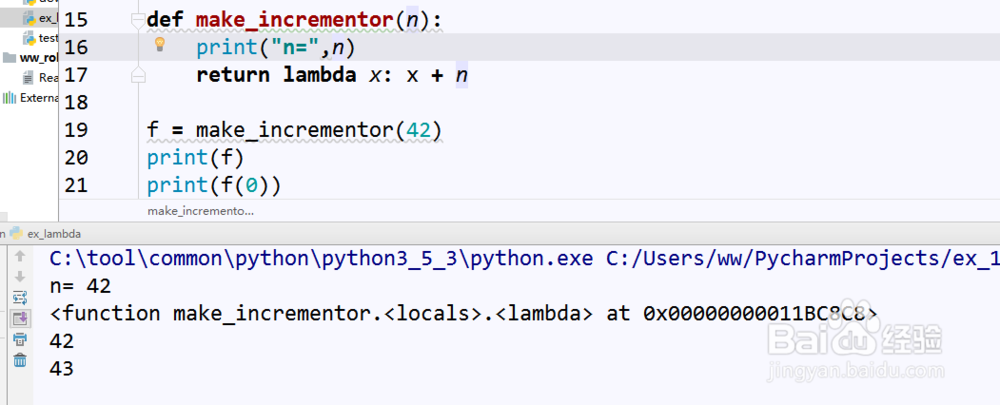Toggle soft-wrap in run console
Screen dimensions: 1000x405
(19, 297)
